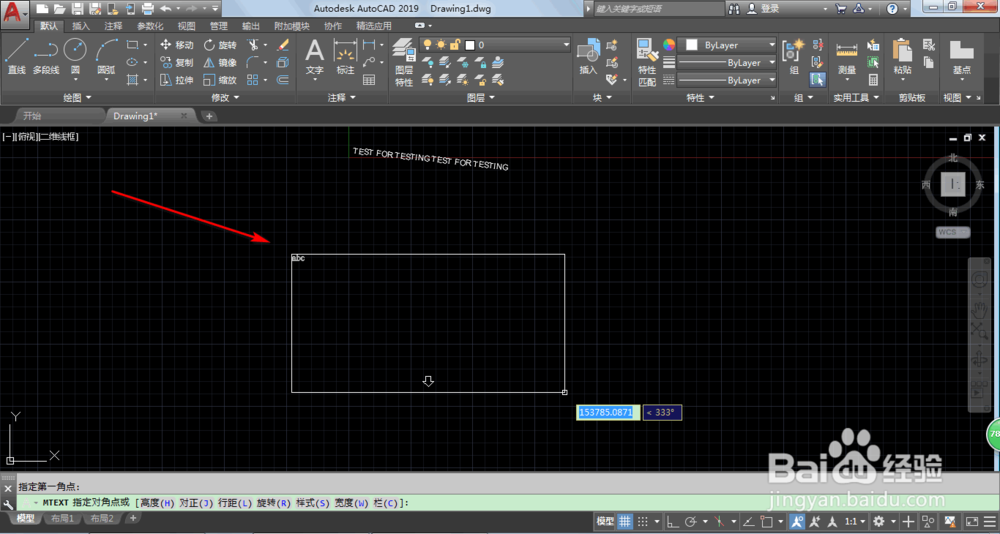Choose the Move (移动) command
The width and height of the screenshot is (1000, 534).
click(177, 45)
